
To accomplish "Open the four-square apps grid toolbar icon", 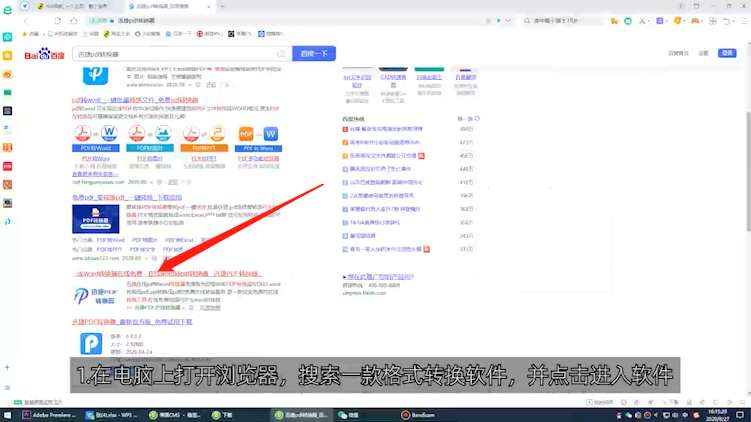I will tap(713, 21).
